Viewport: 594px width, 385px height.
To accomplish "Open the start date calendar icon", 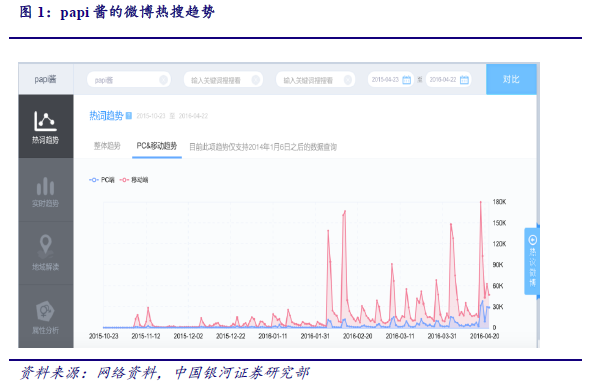I will [406, 80].
